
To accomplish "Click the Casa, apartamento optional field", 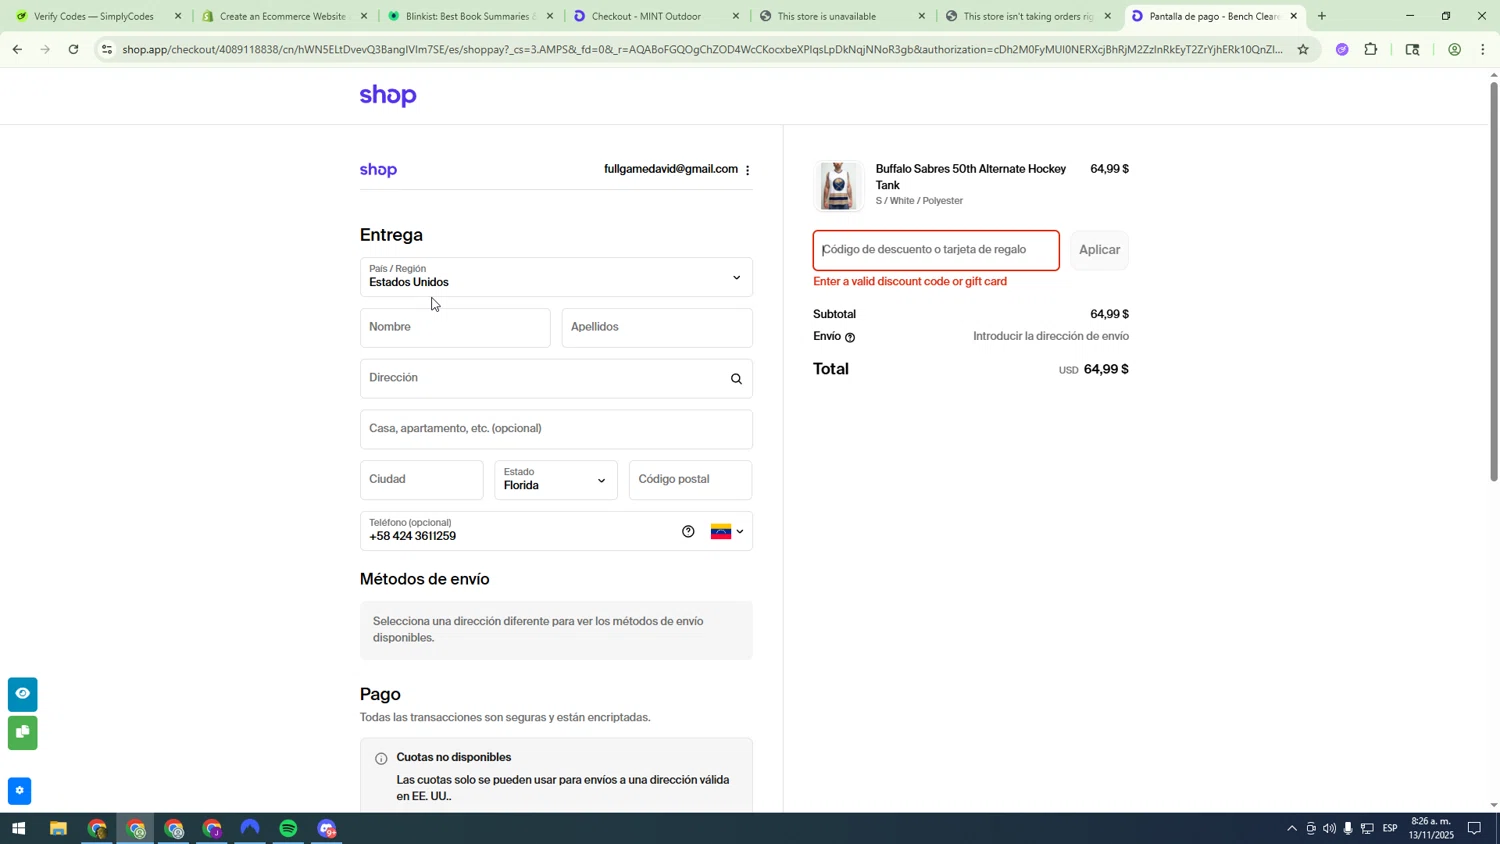I will coord(556,429).
